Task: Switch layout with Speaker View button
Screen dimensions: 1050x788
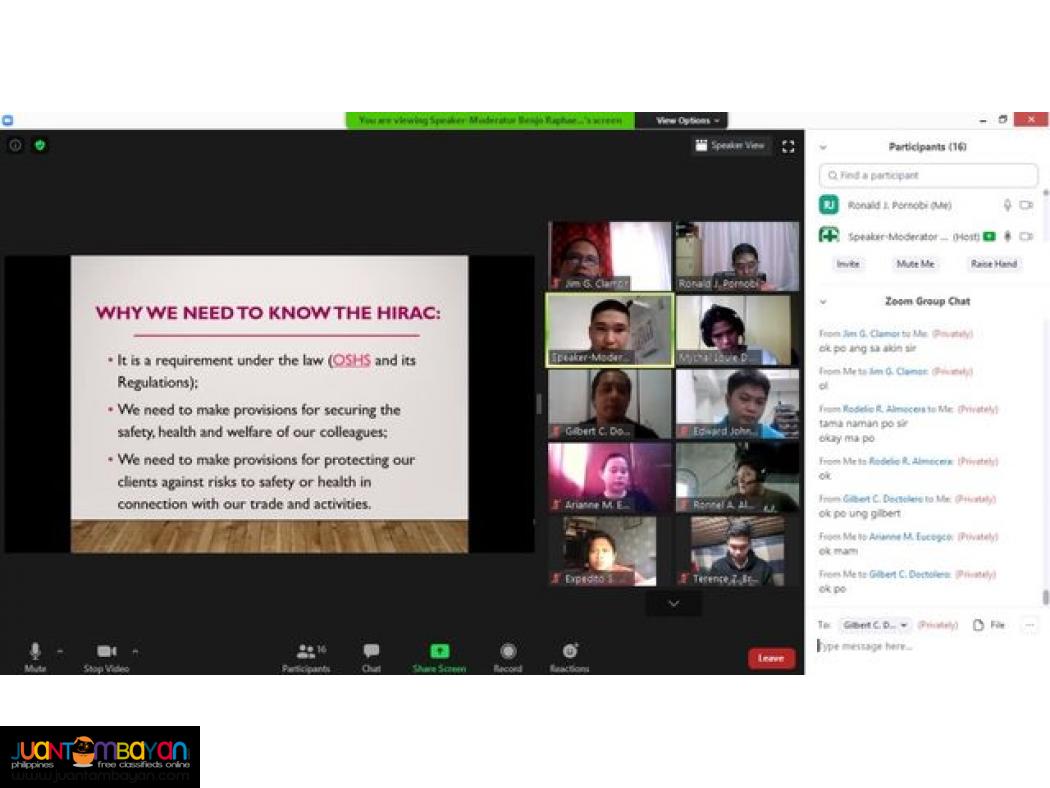Action: pos(730,145)
